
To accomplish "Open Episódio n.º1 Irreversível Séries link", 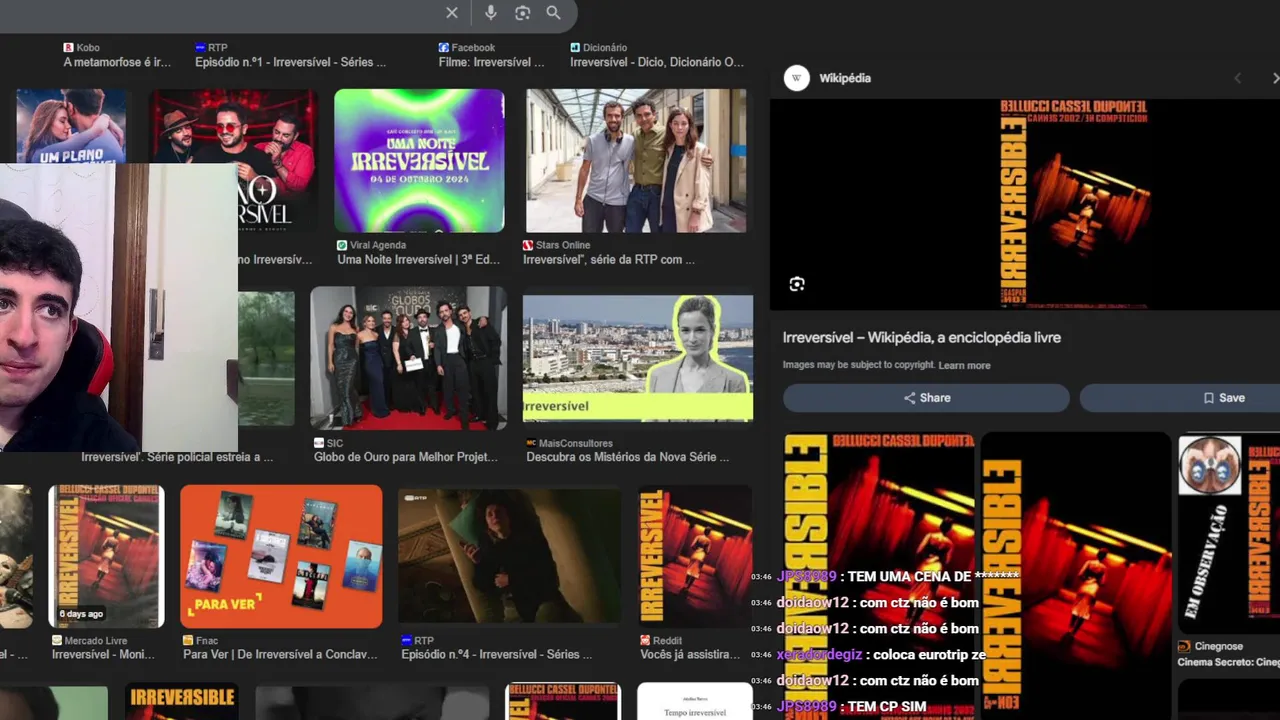I will (x=290, y=62).
